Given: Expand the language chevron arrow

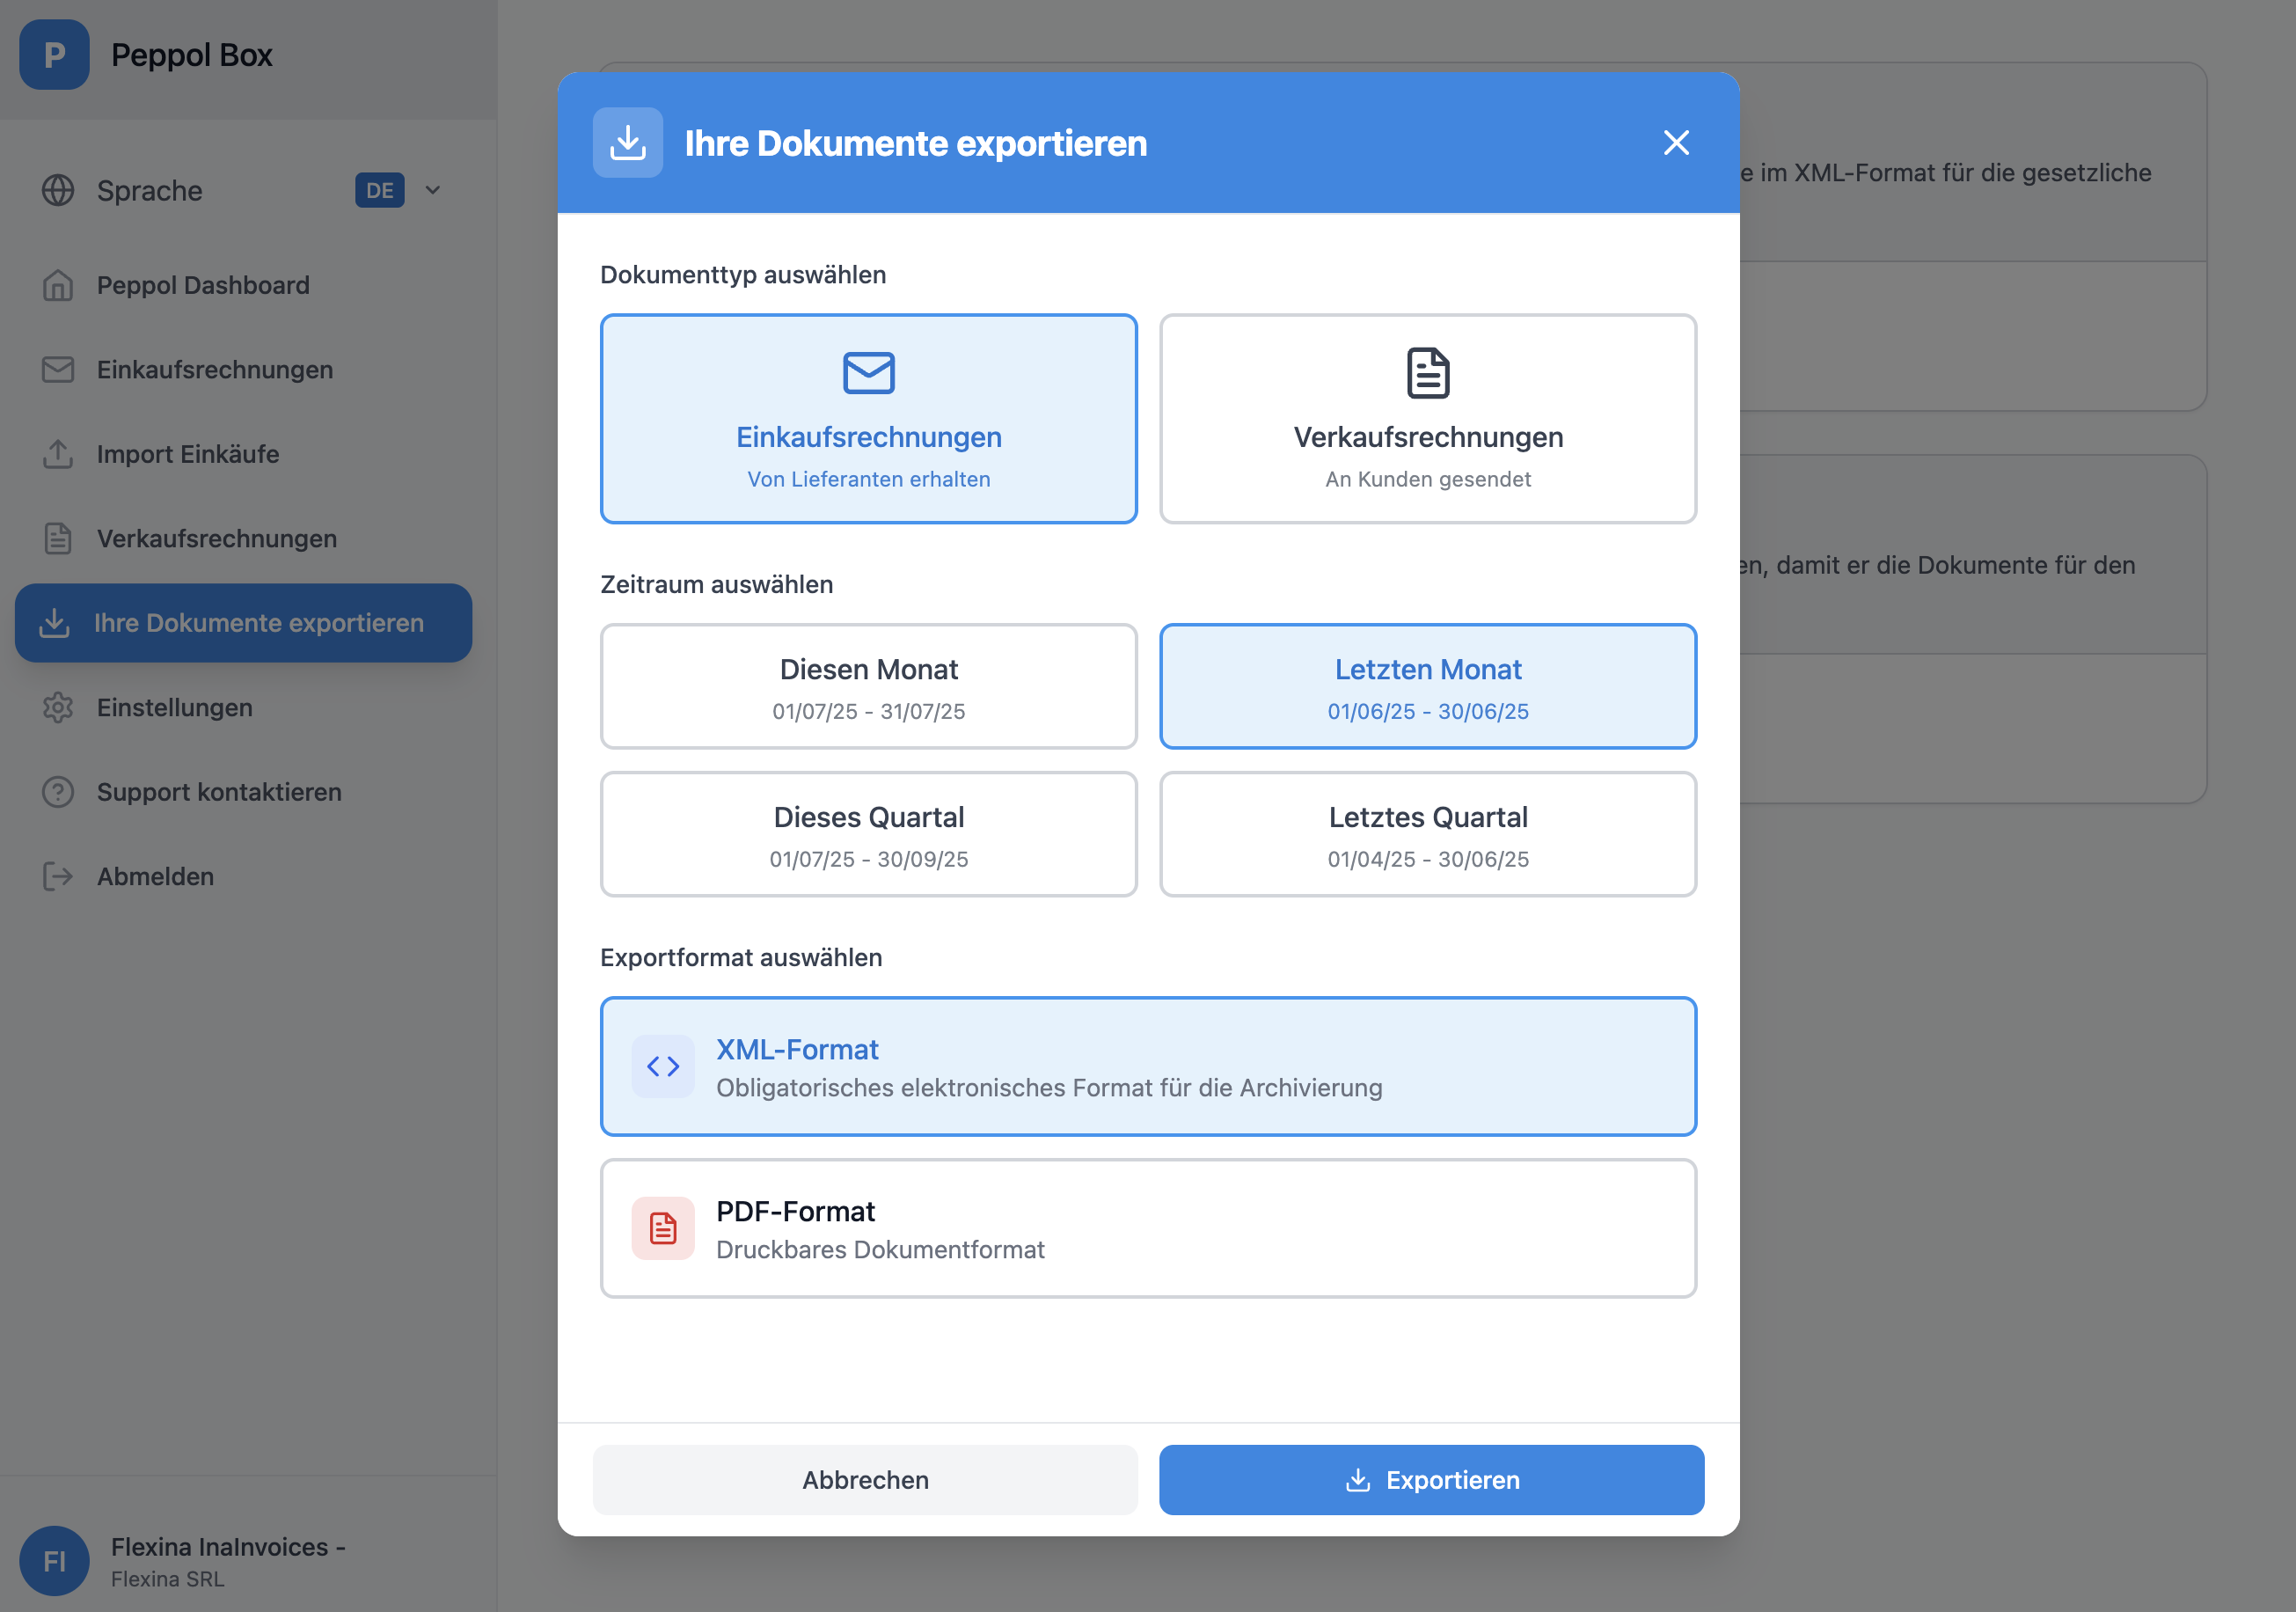Looking at the screenshot, I should (x=433, y=190).
